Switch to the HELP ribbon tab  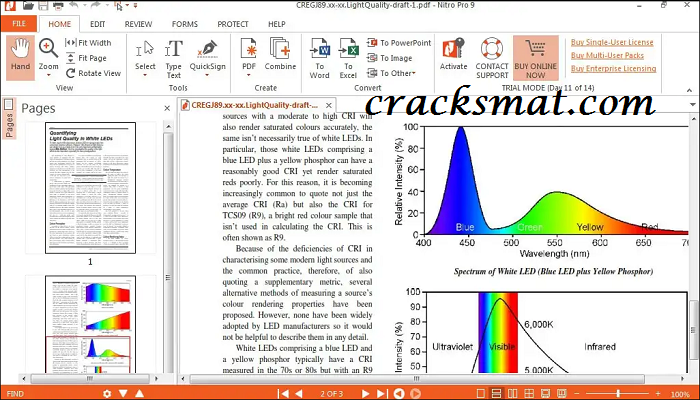coord(277,24)
